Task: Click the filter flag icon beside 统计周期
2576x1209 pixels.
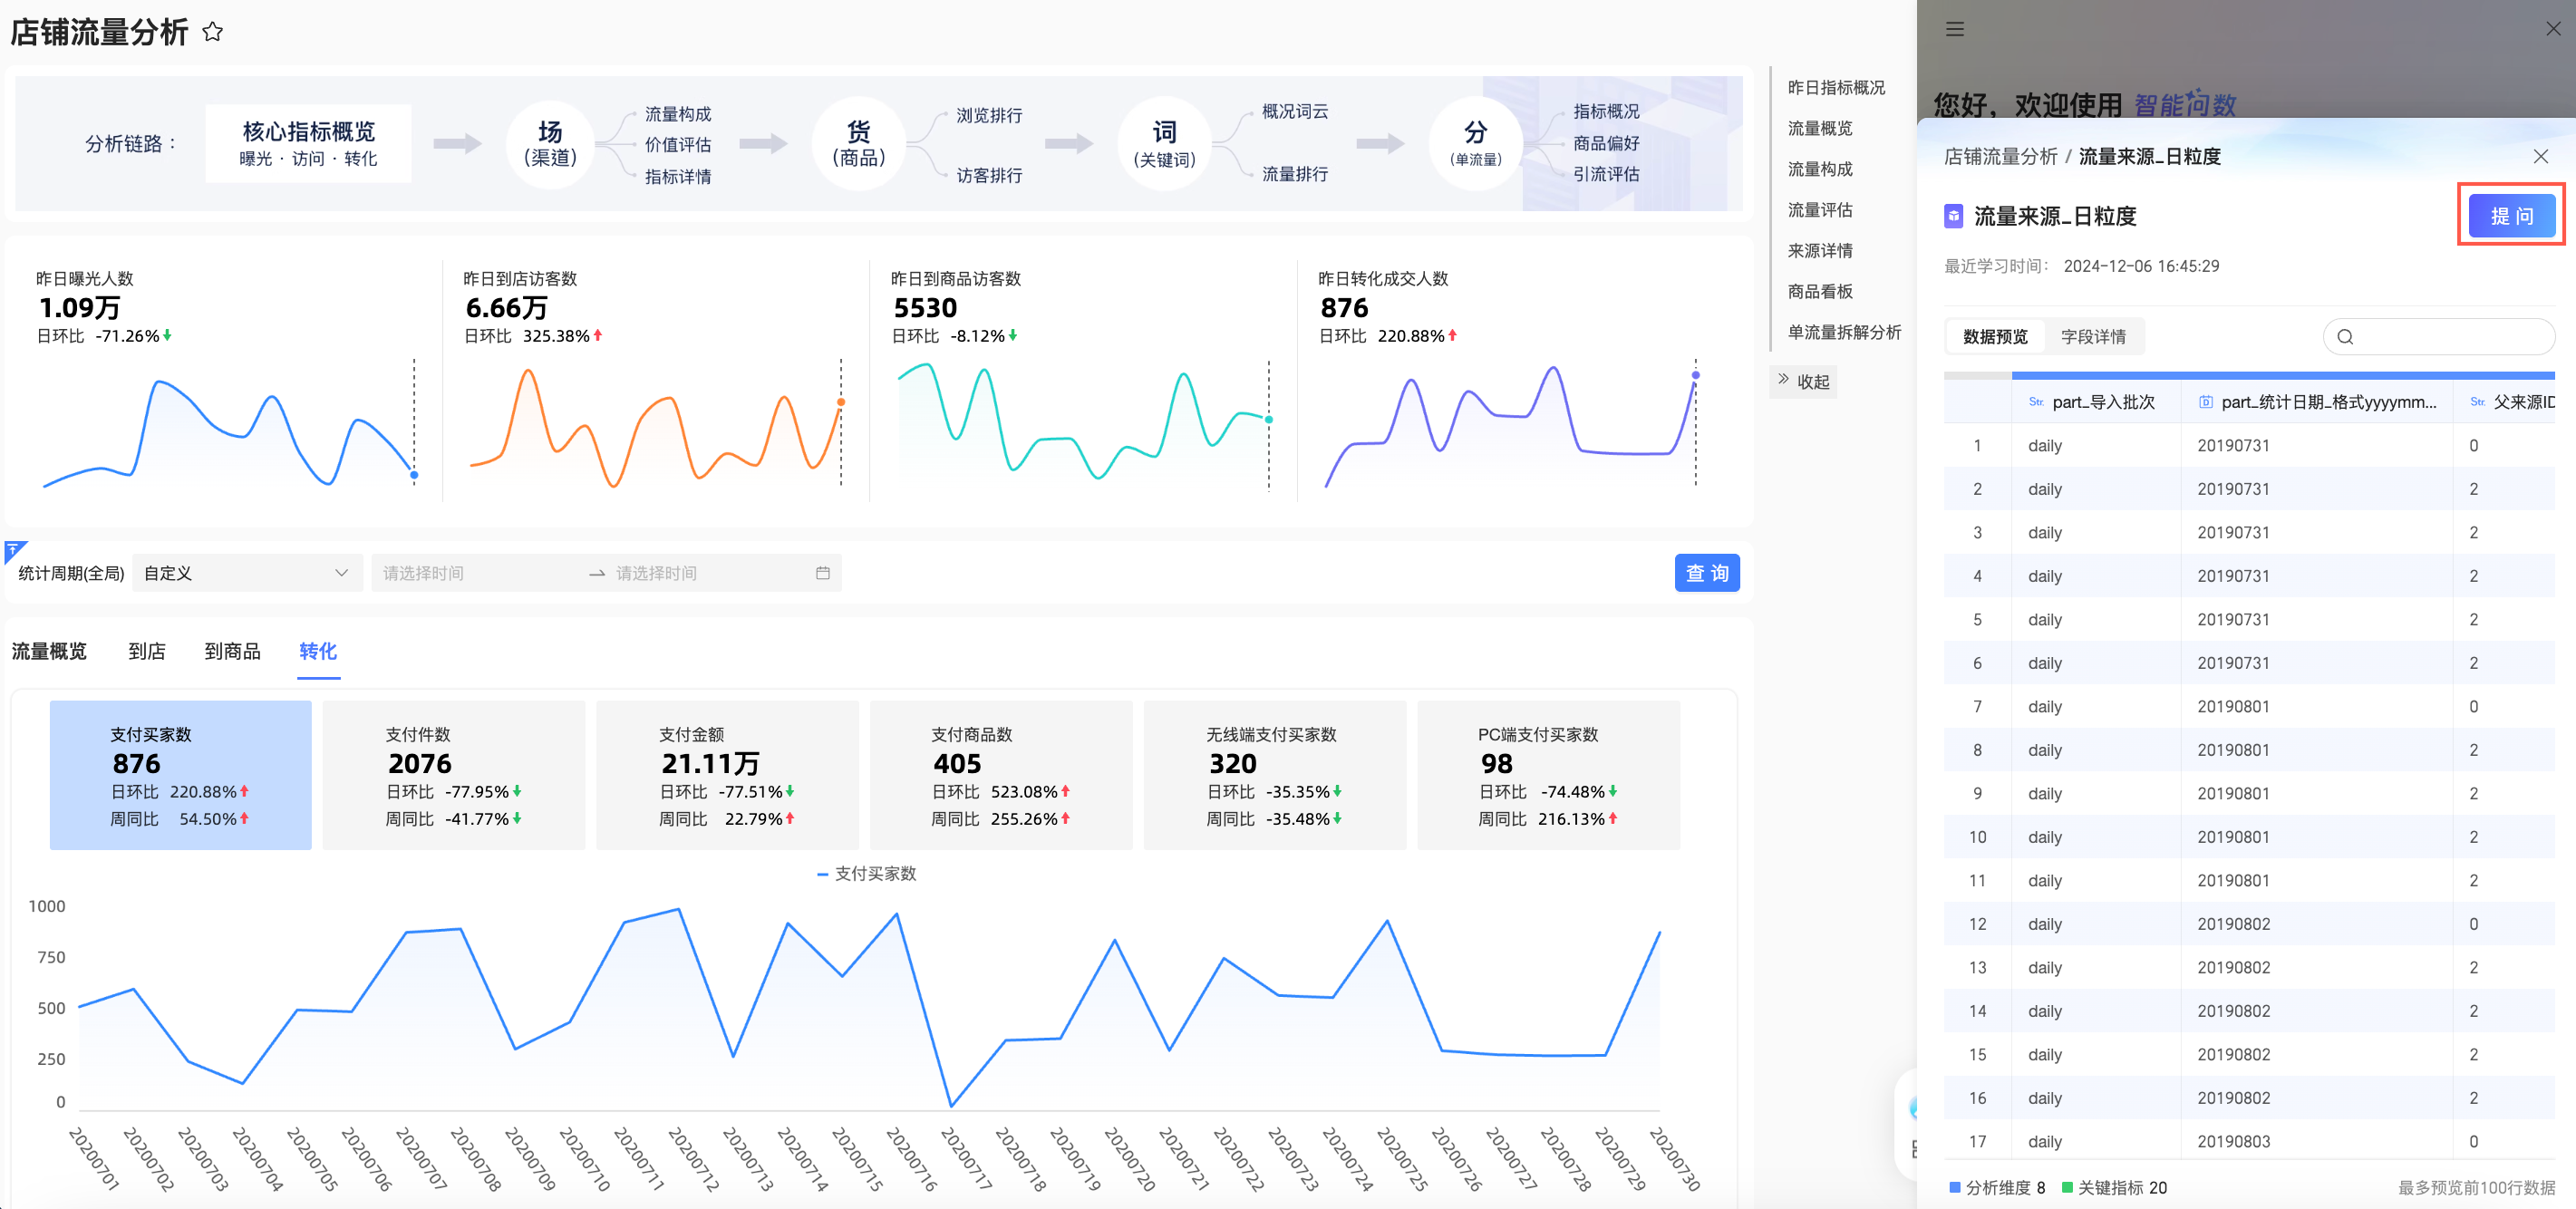Action: click(x=13, y=549)
